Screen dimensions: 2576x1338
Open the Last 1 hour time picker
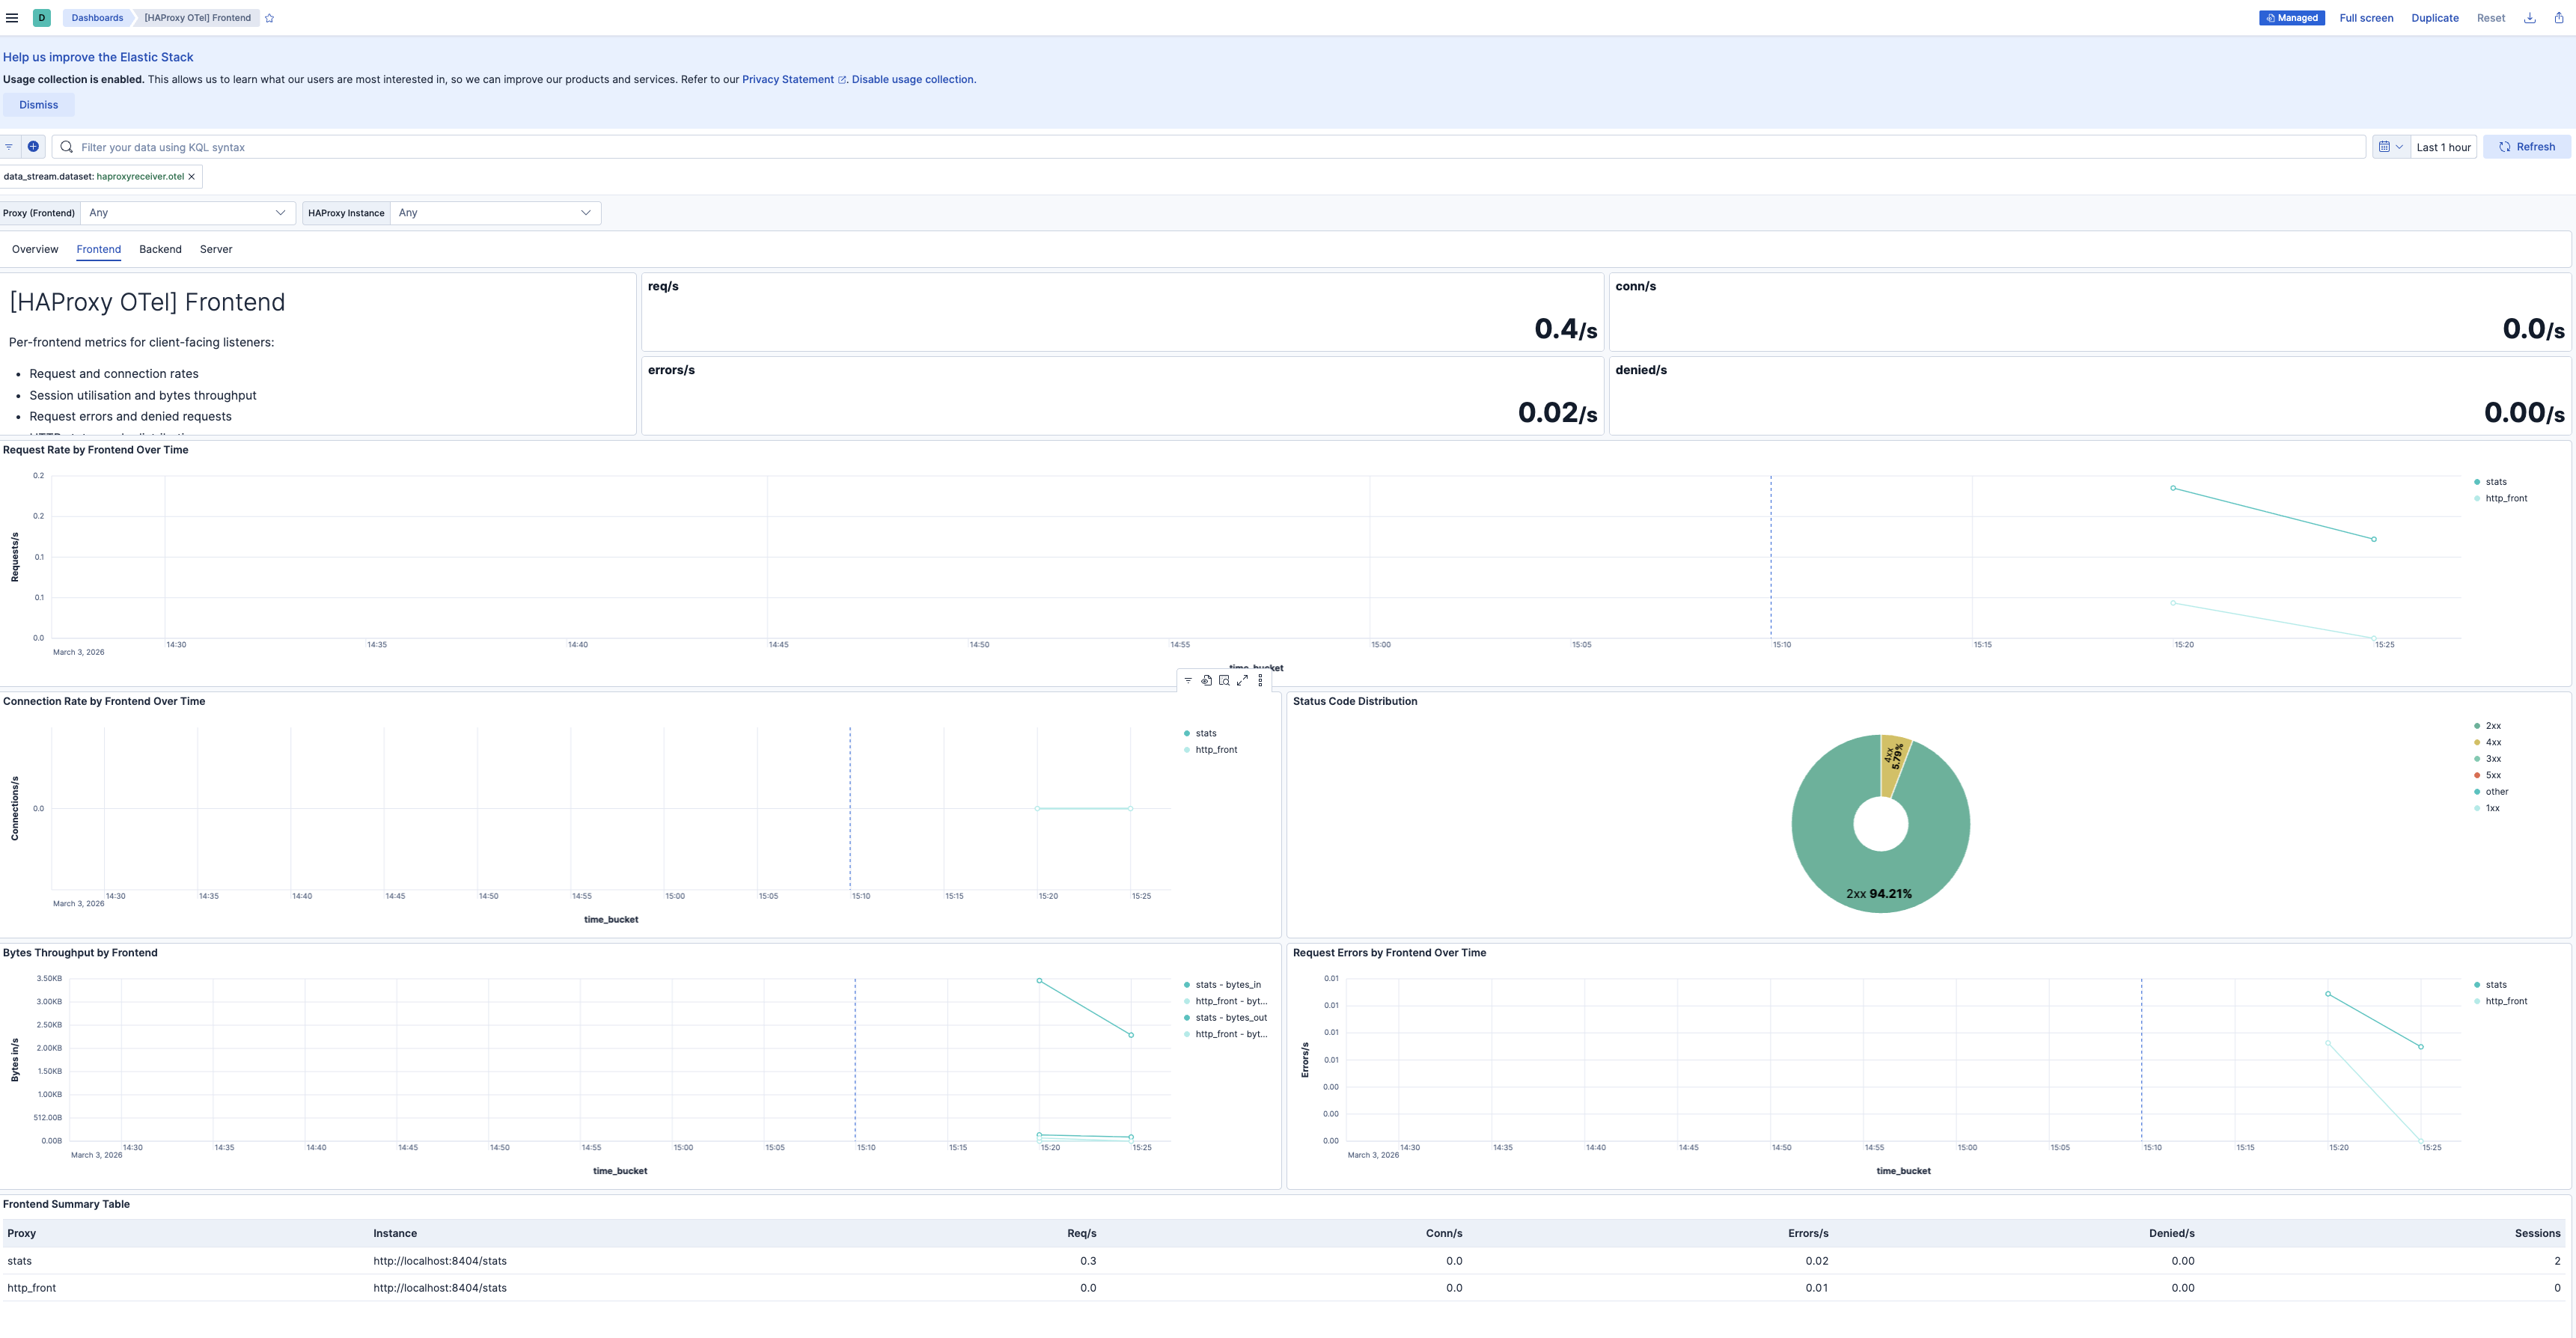point(2443,146)
